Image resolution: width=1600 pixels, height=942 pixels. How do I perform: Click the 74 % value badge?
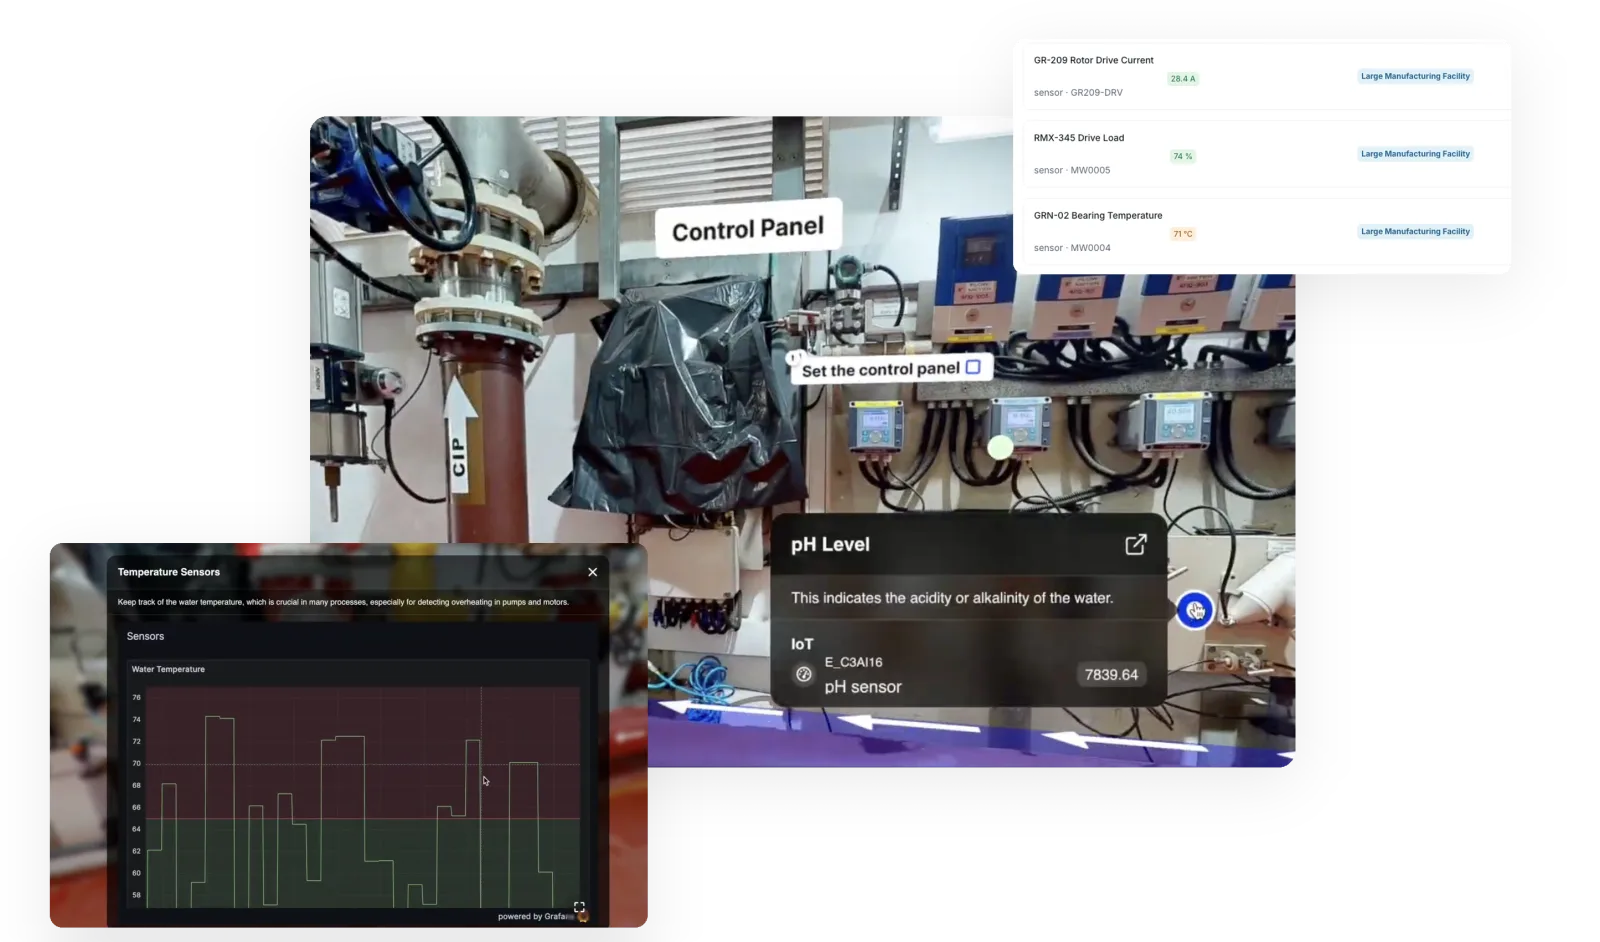pyautogui.click(x=1183, y=156)
